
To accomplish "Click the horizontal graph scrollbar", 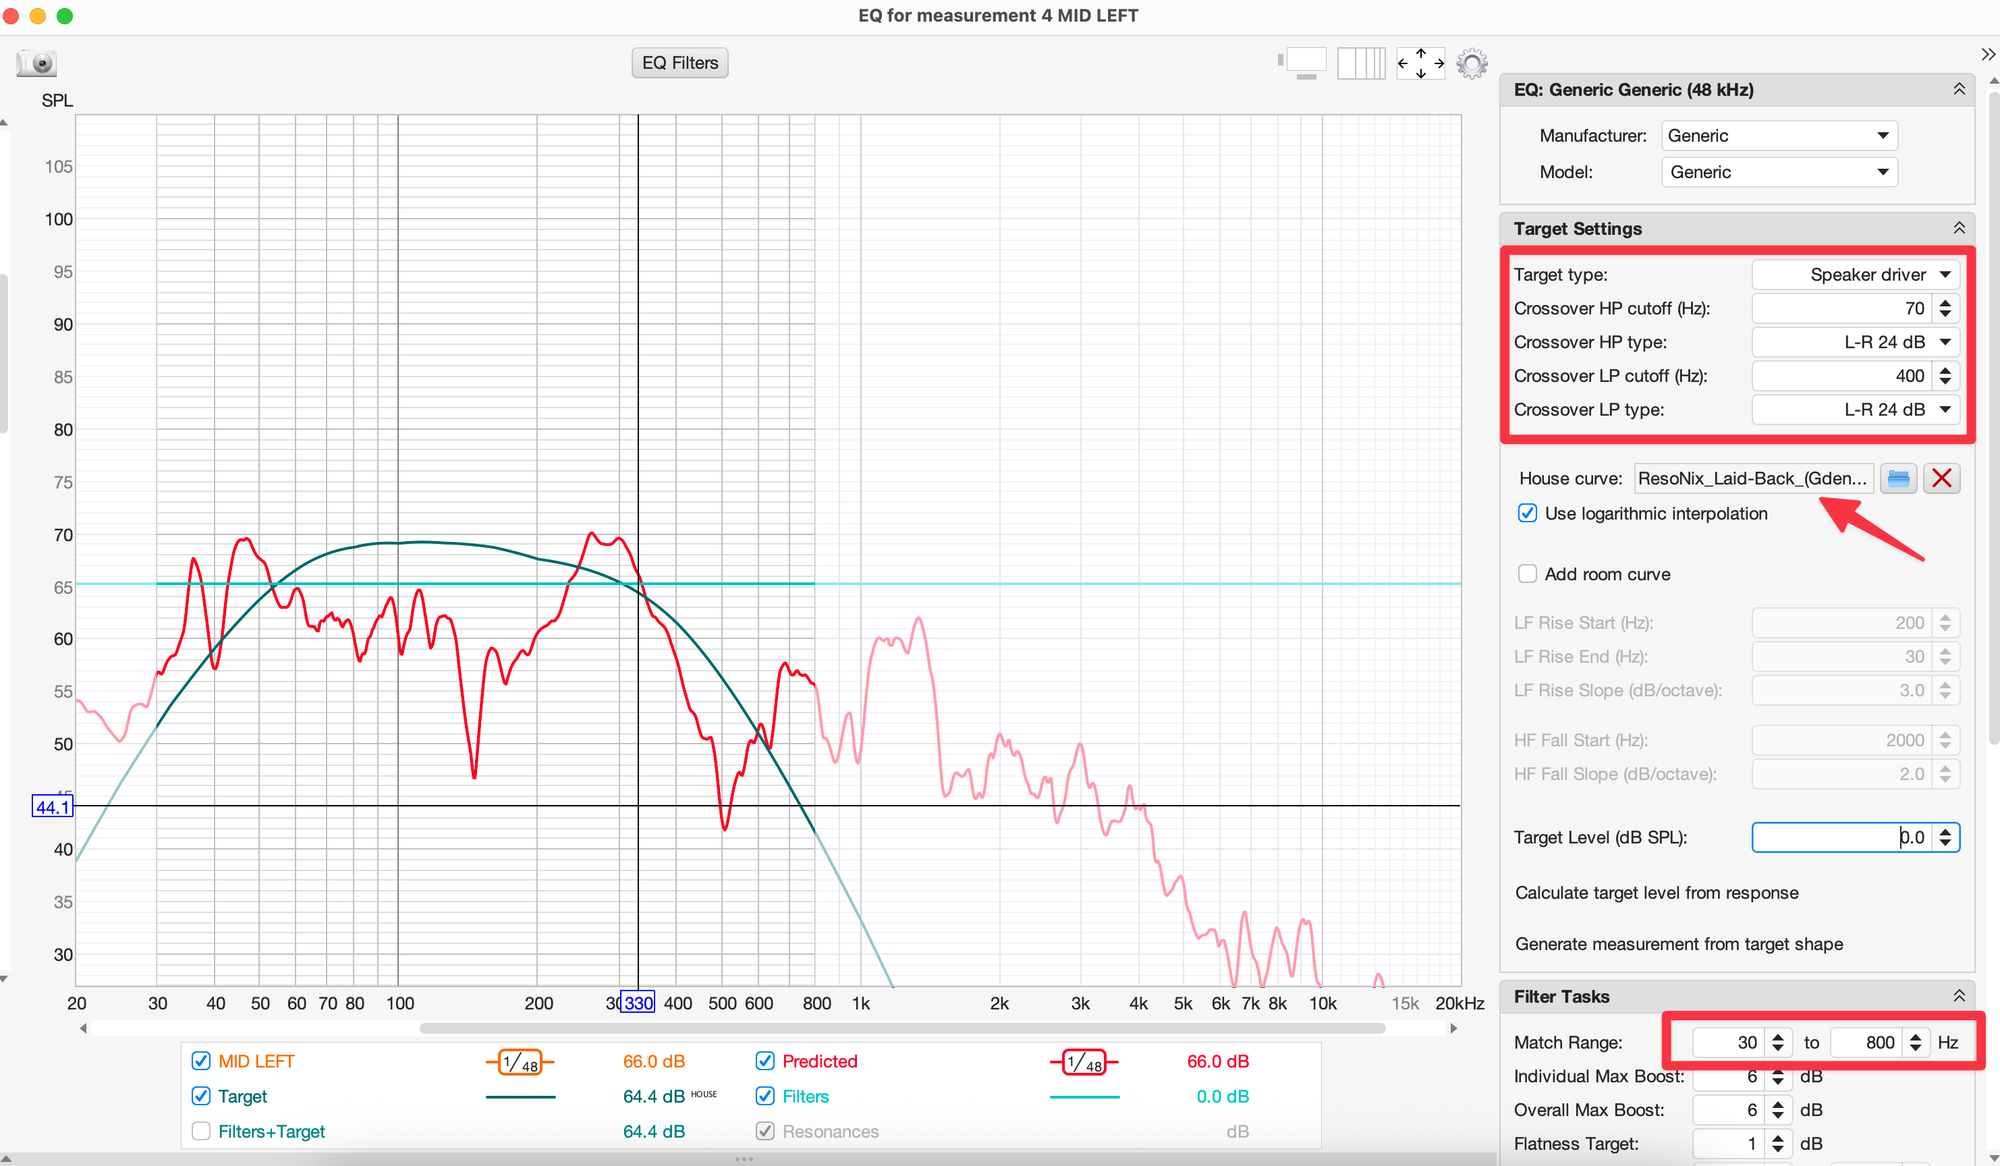I will click(900, 1028).
